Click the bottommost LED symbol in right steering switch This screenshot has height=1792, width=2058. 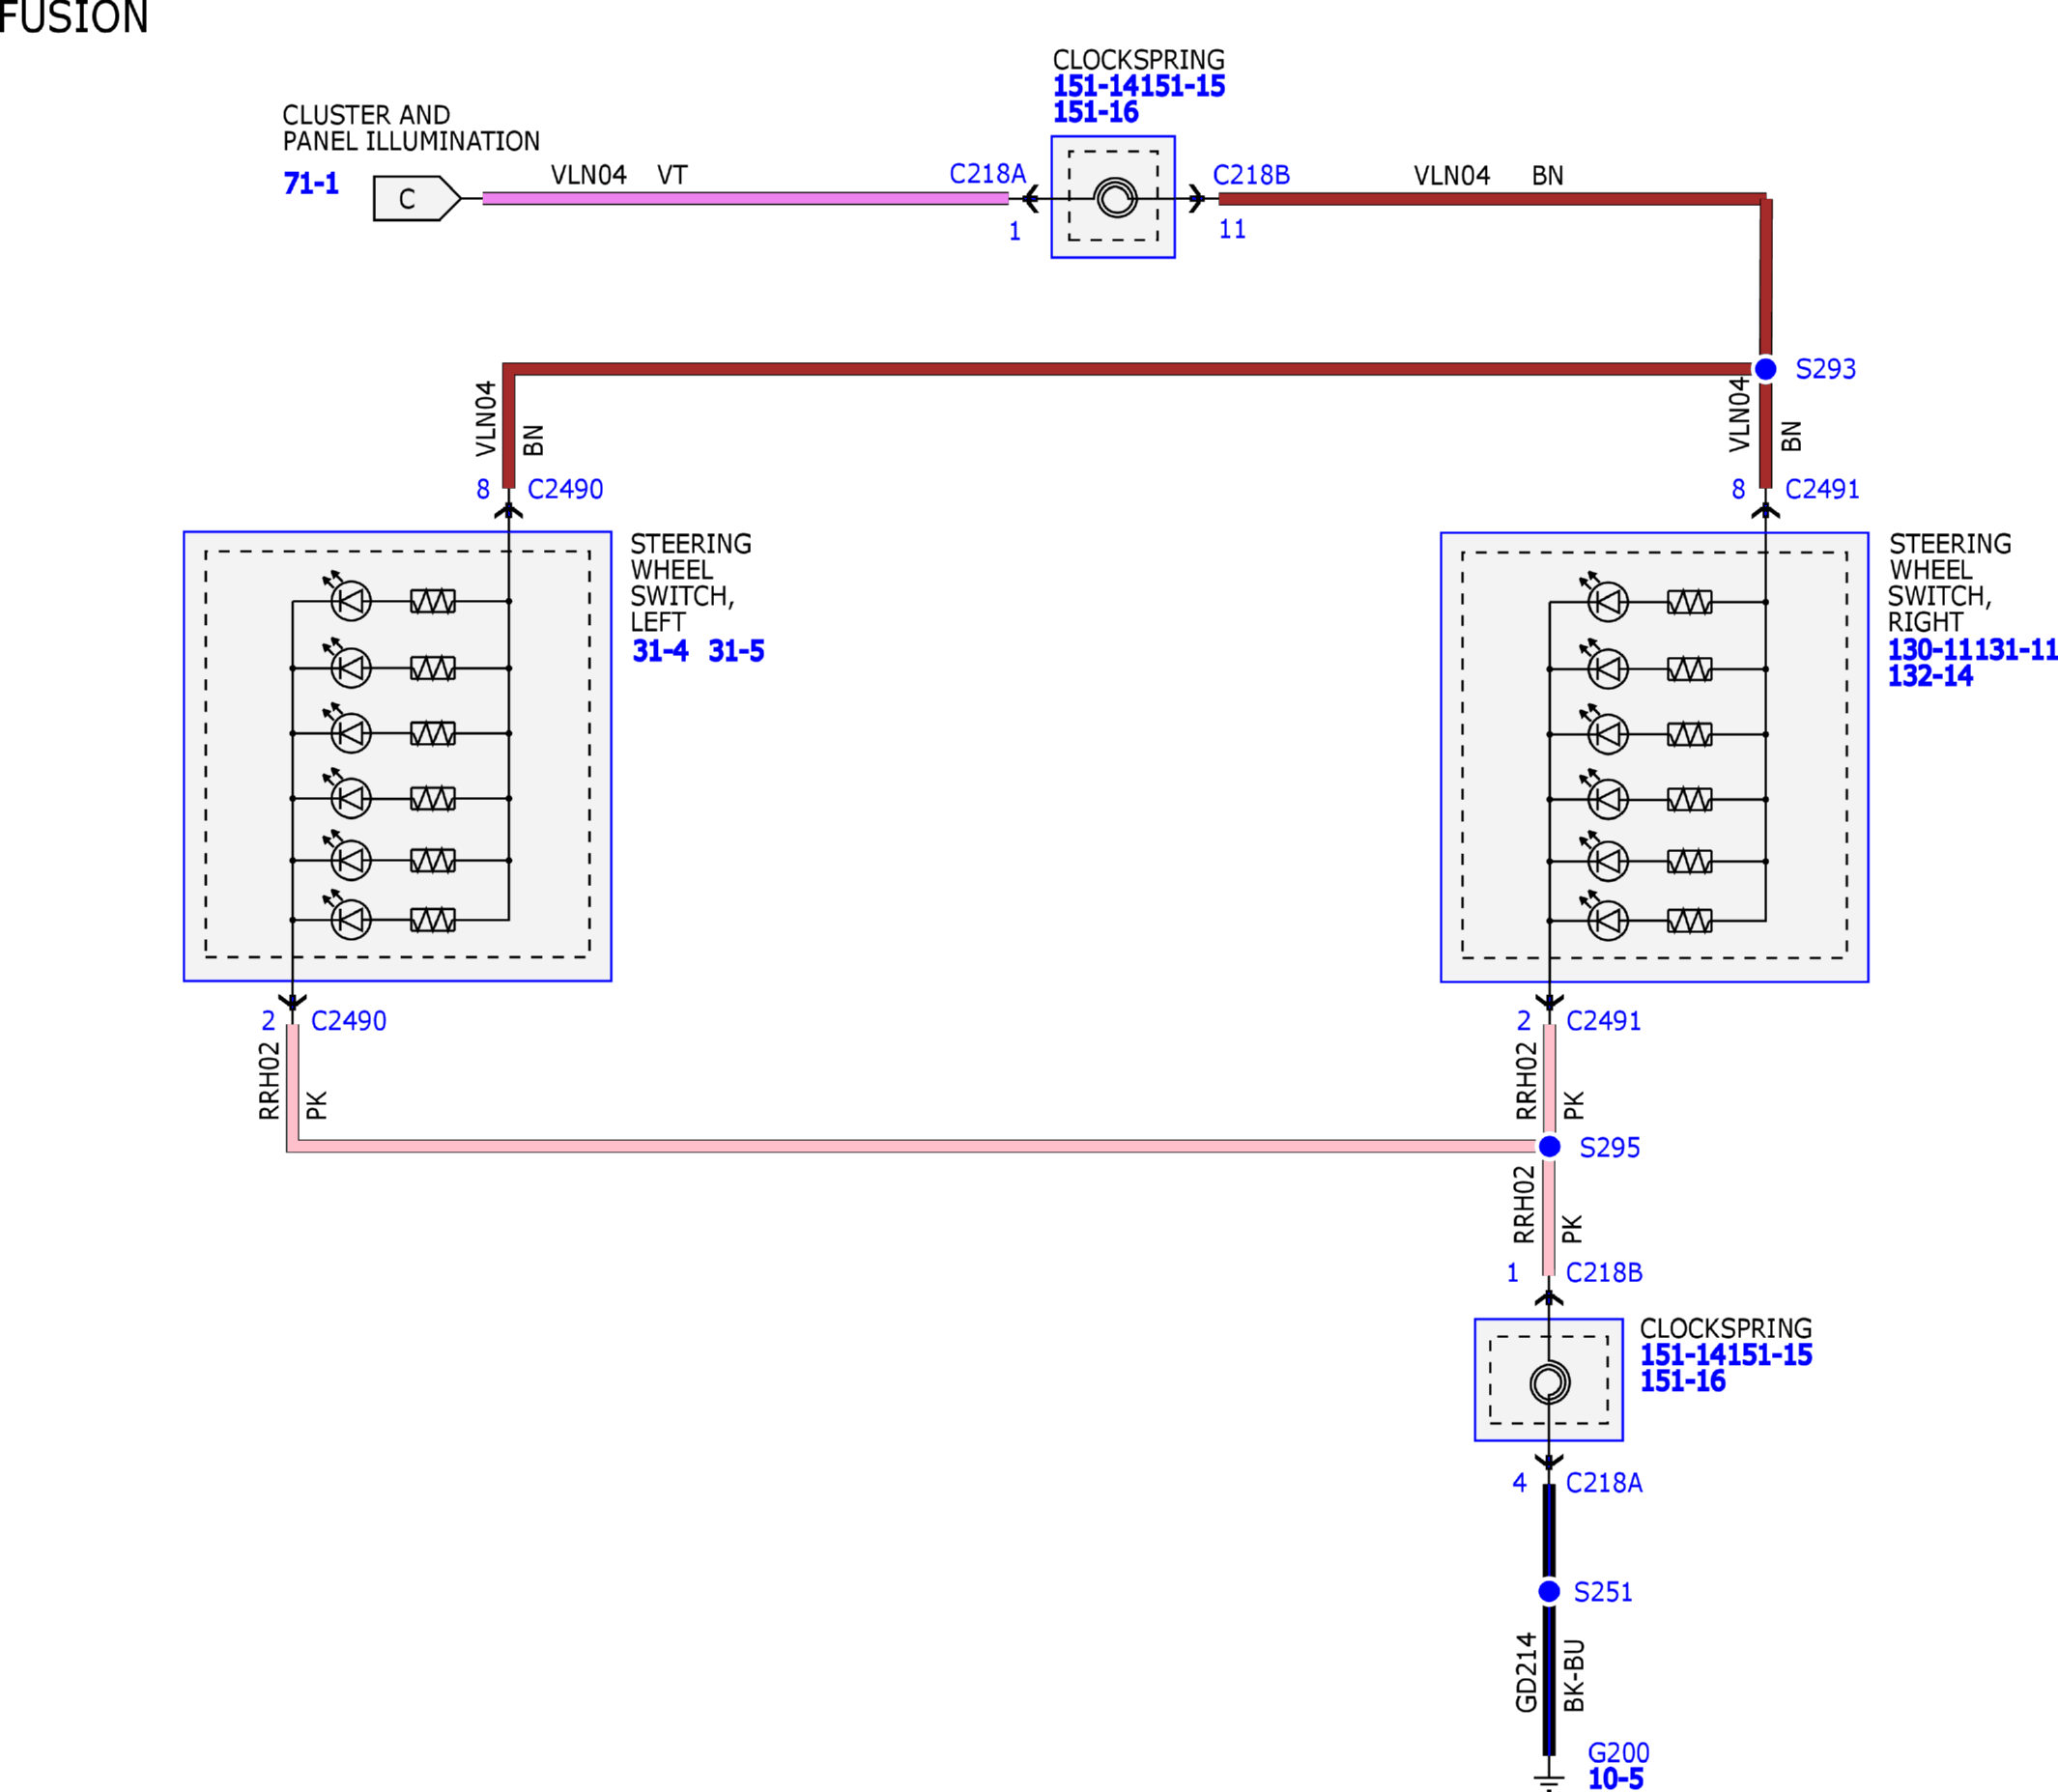[1605, 917]
